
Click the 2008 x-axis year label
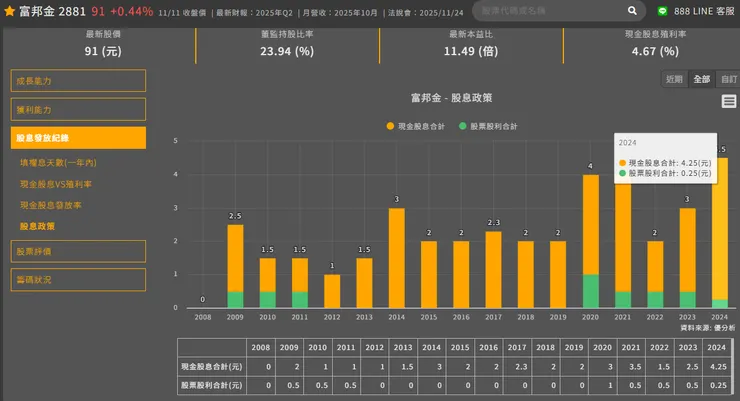click(x=203, y=317)
